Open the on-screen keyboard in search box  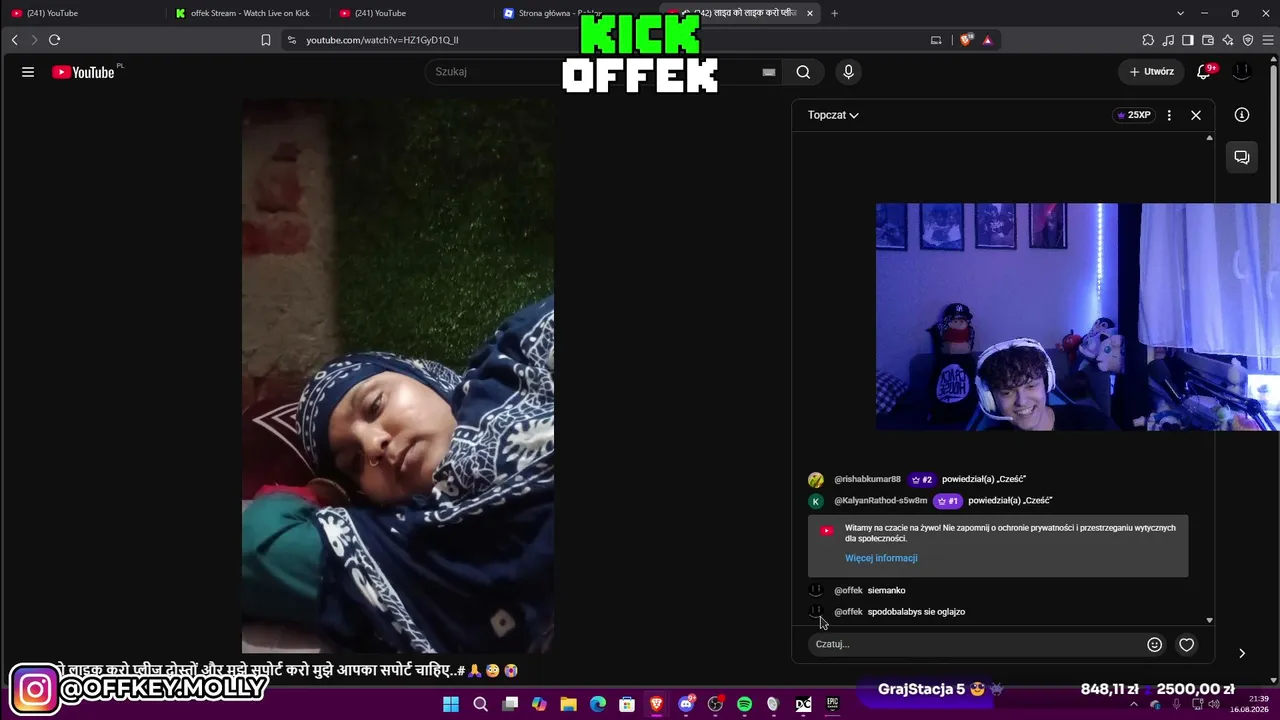point(769,72)
